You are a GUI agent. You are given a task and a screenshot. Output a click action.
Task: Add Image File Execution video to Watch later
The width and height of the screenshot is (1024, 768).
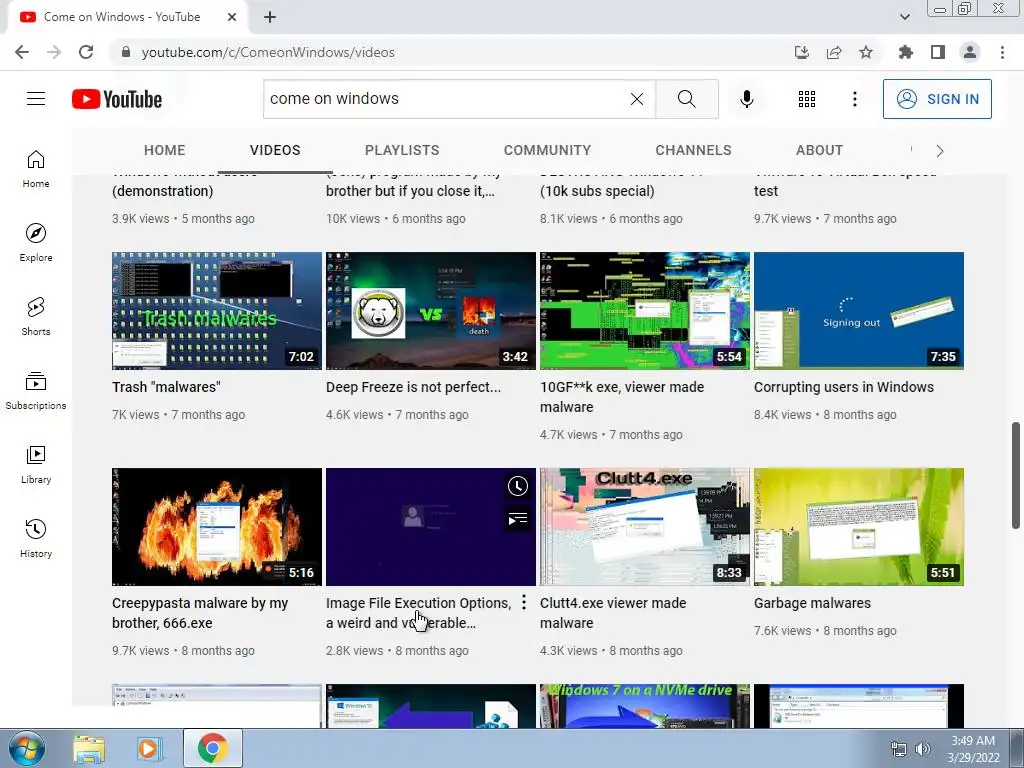click(518, 486)
